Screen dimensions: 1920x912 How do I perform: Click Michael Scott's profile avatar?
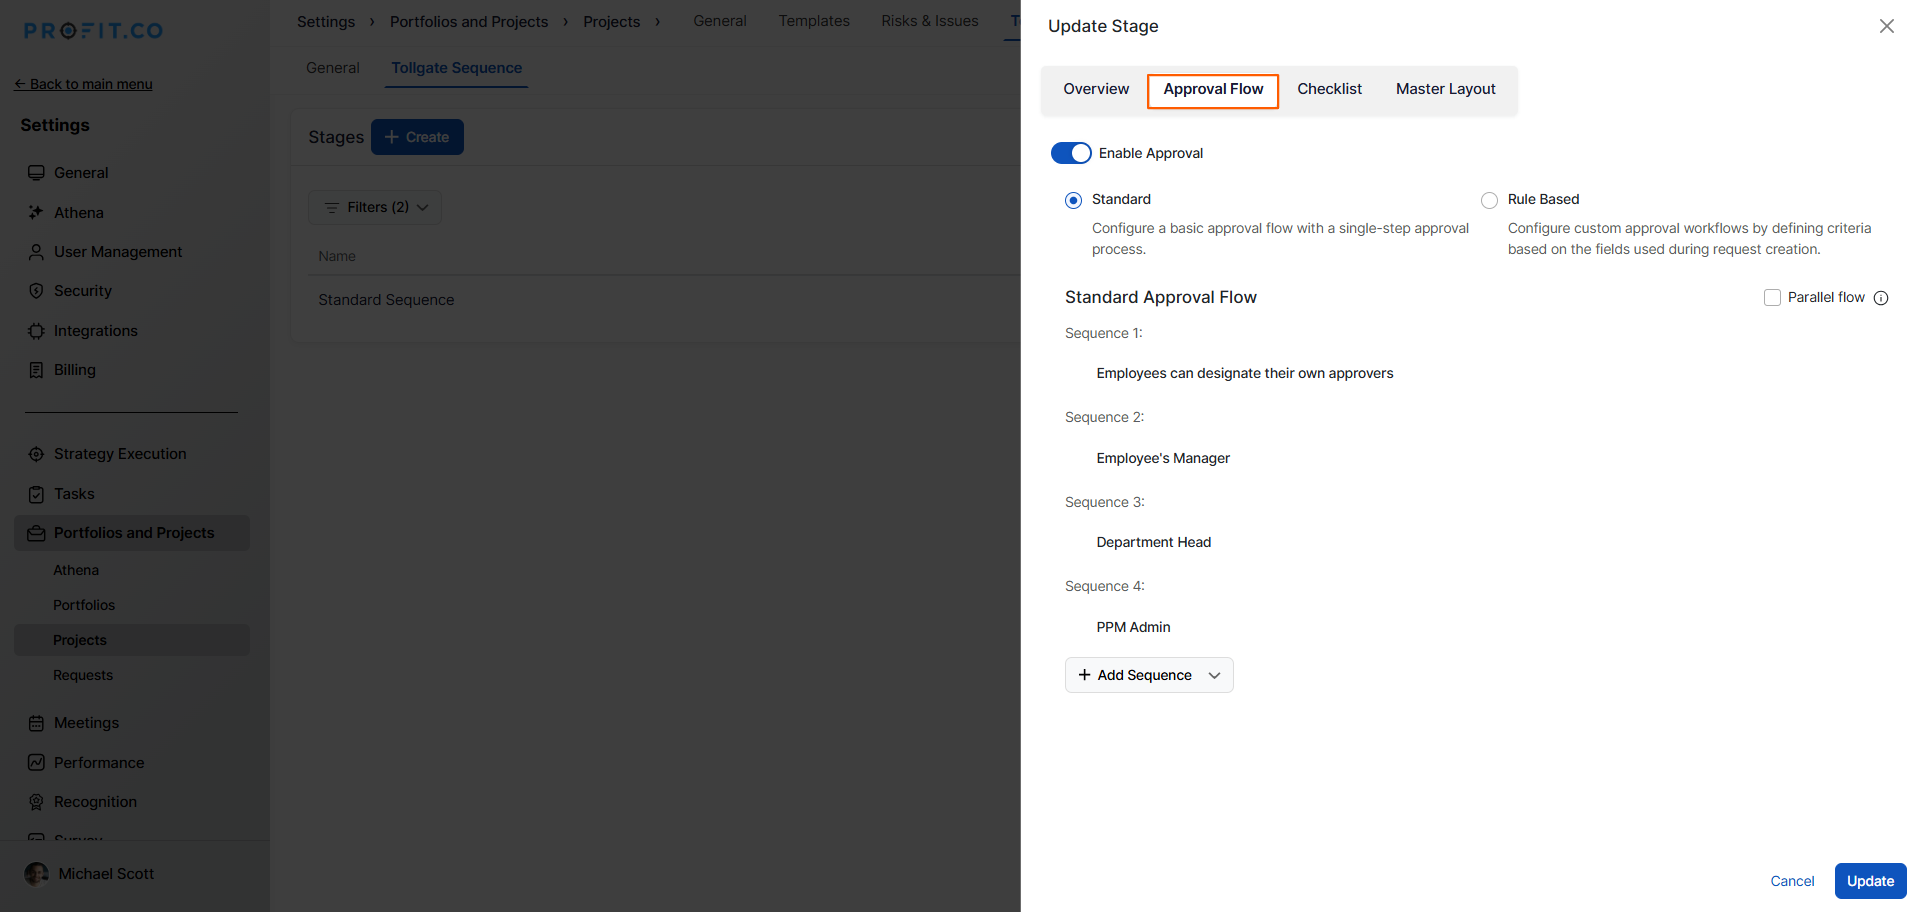click(x=37, y=874)
